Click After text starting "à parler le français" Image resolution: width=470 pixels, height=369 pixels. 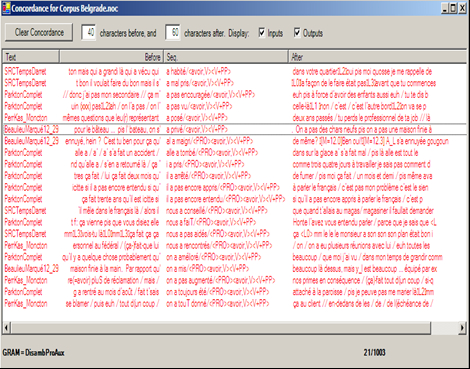pos(360,187)
